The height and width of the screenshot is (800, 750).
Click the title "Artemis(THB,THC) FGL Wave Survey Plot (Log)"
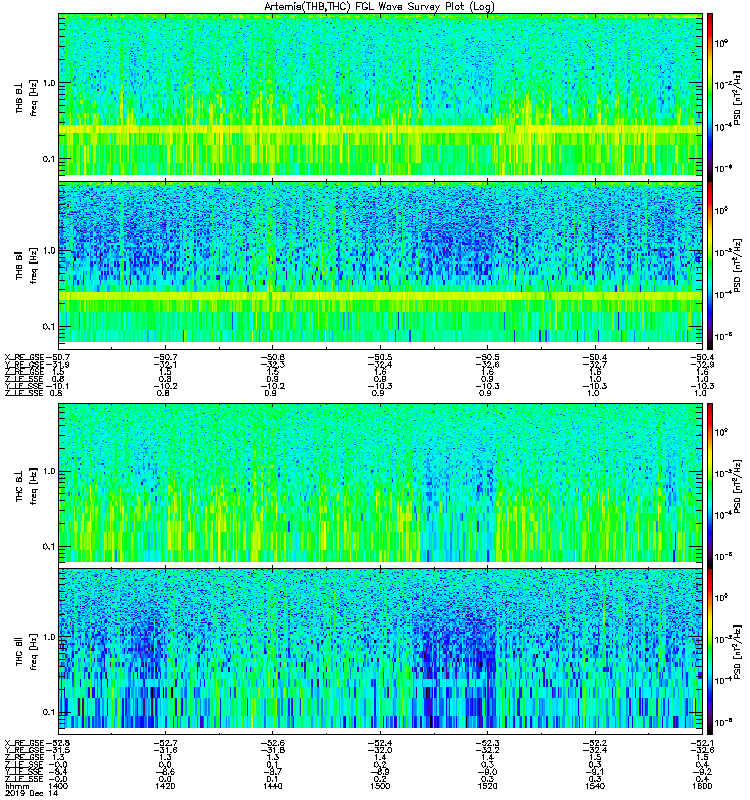tap(379, 7)
